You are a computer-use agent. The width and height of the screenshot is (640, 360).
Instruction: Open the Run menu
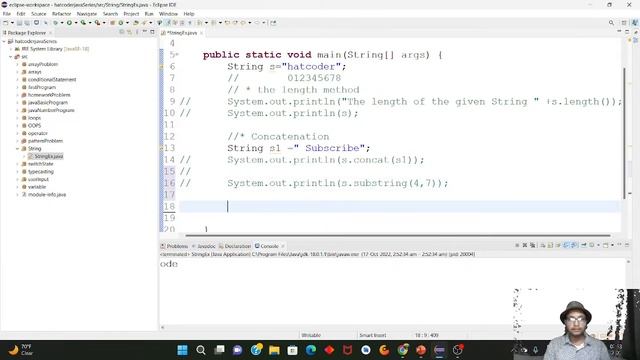point(149,14)
